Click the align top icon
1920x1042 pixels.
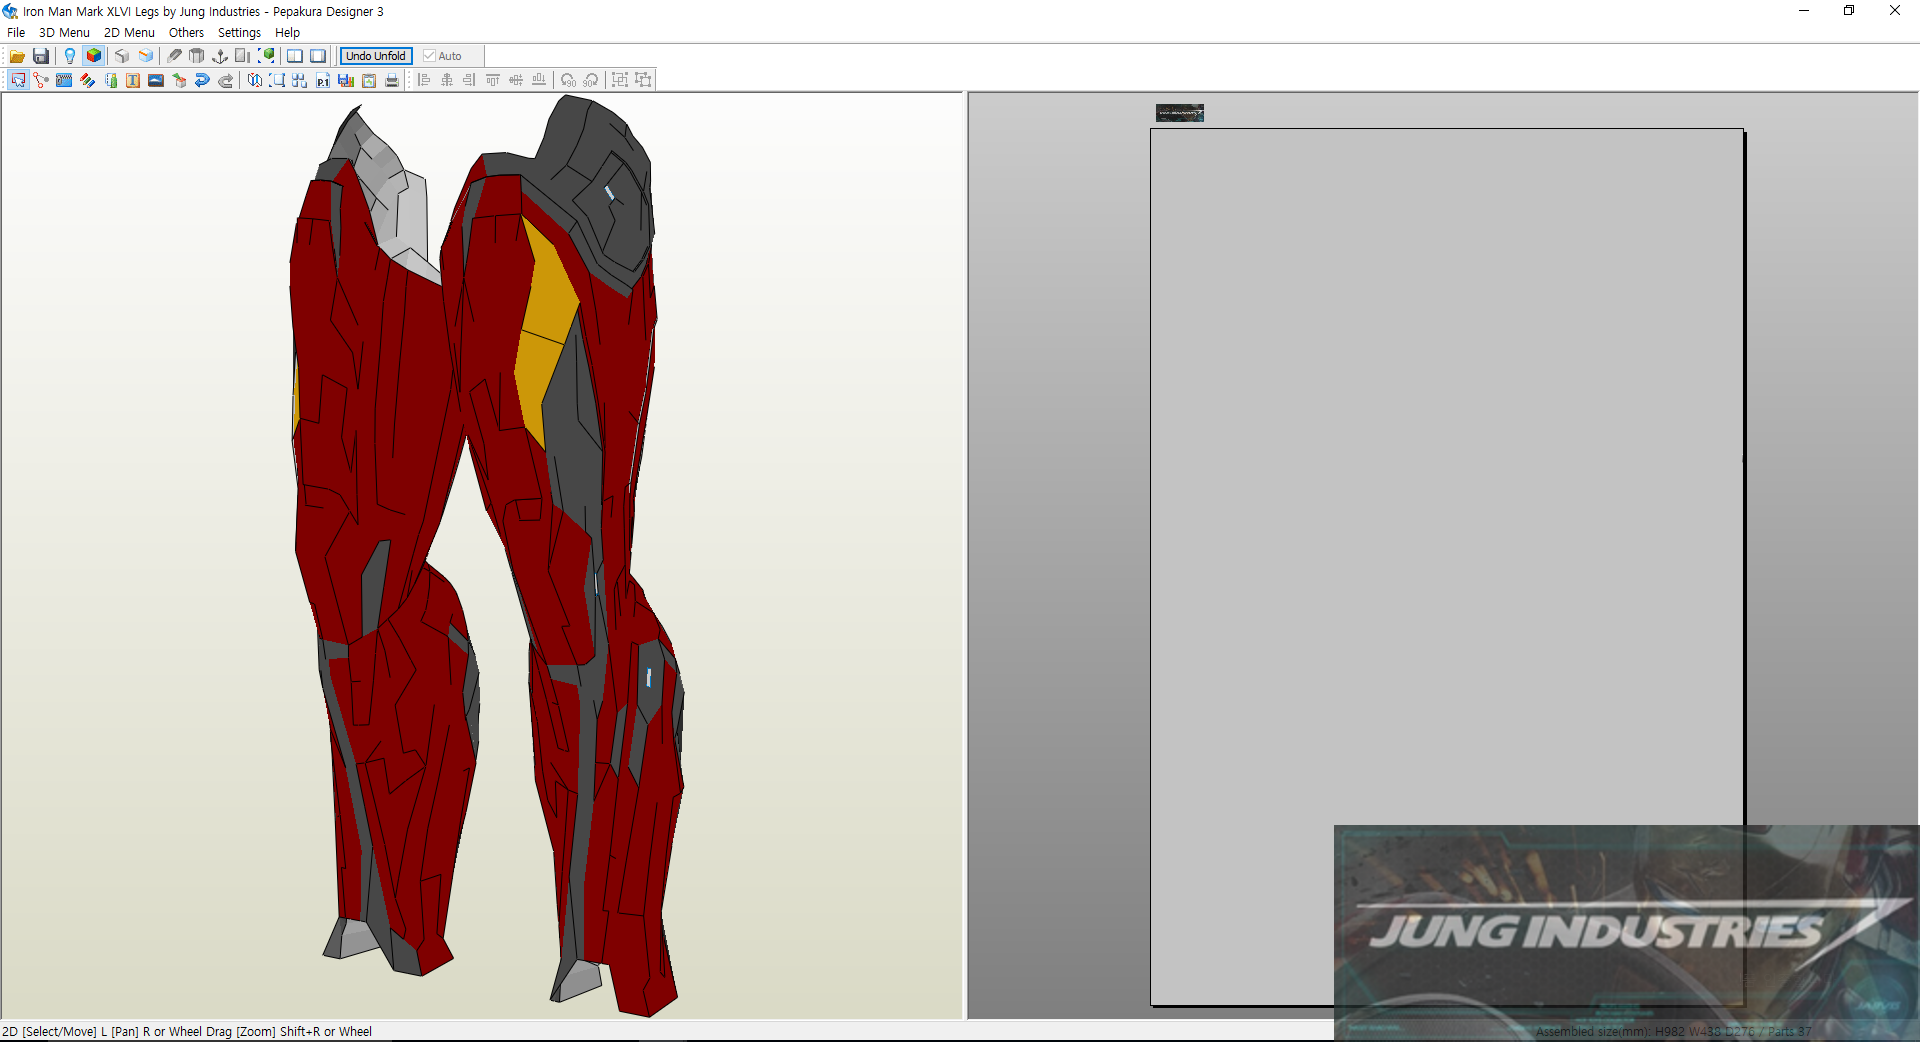(493, 80)
